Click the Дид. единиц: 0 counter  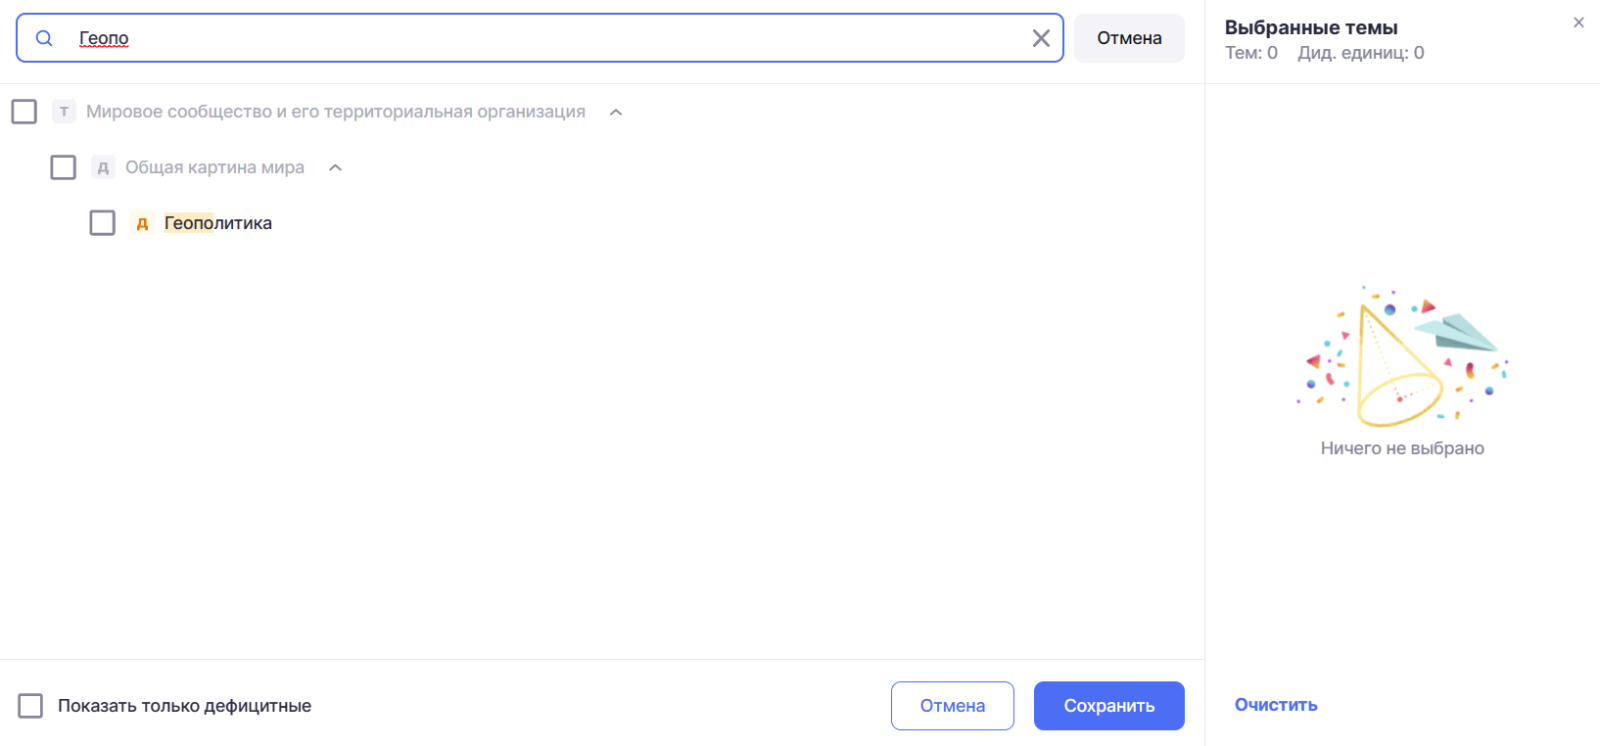pyautogui.click(x=1361, y=53)
